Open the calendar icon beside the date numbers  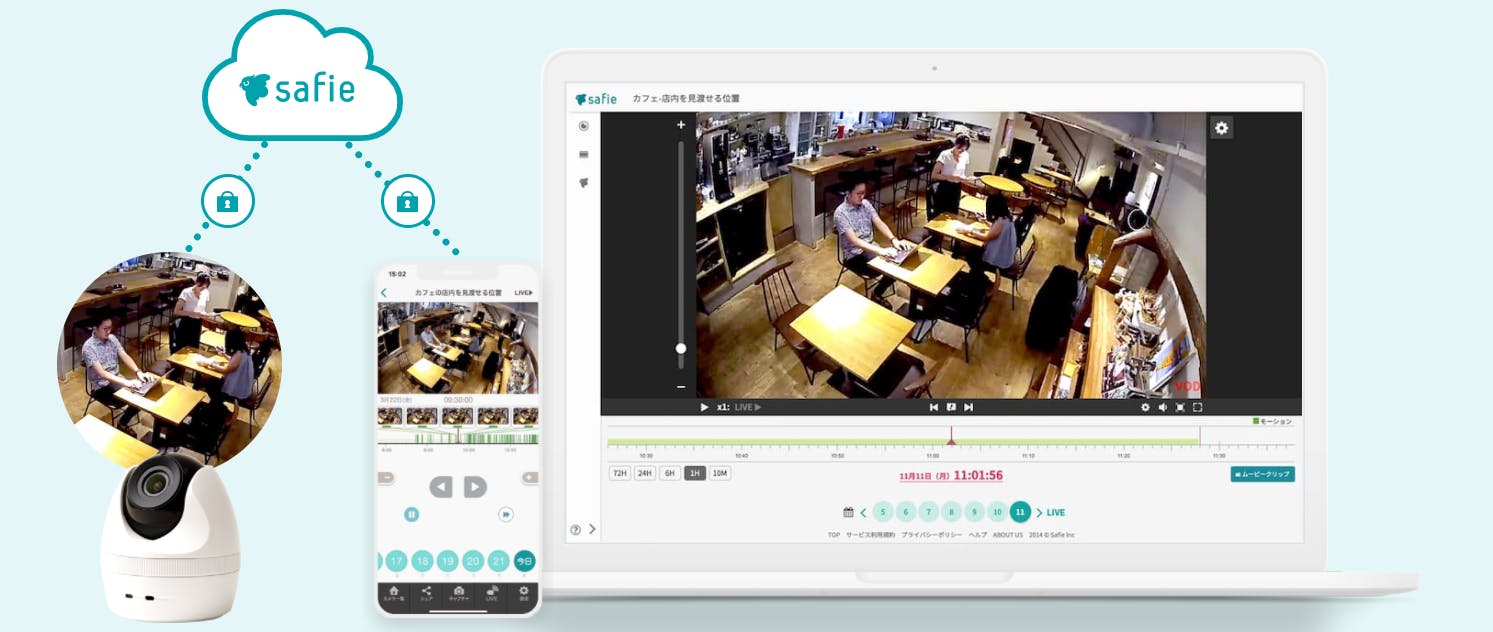848,512
